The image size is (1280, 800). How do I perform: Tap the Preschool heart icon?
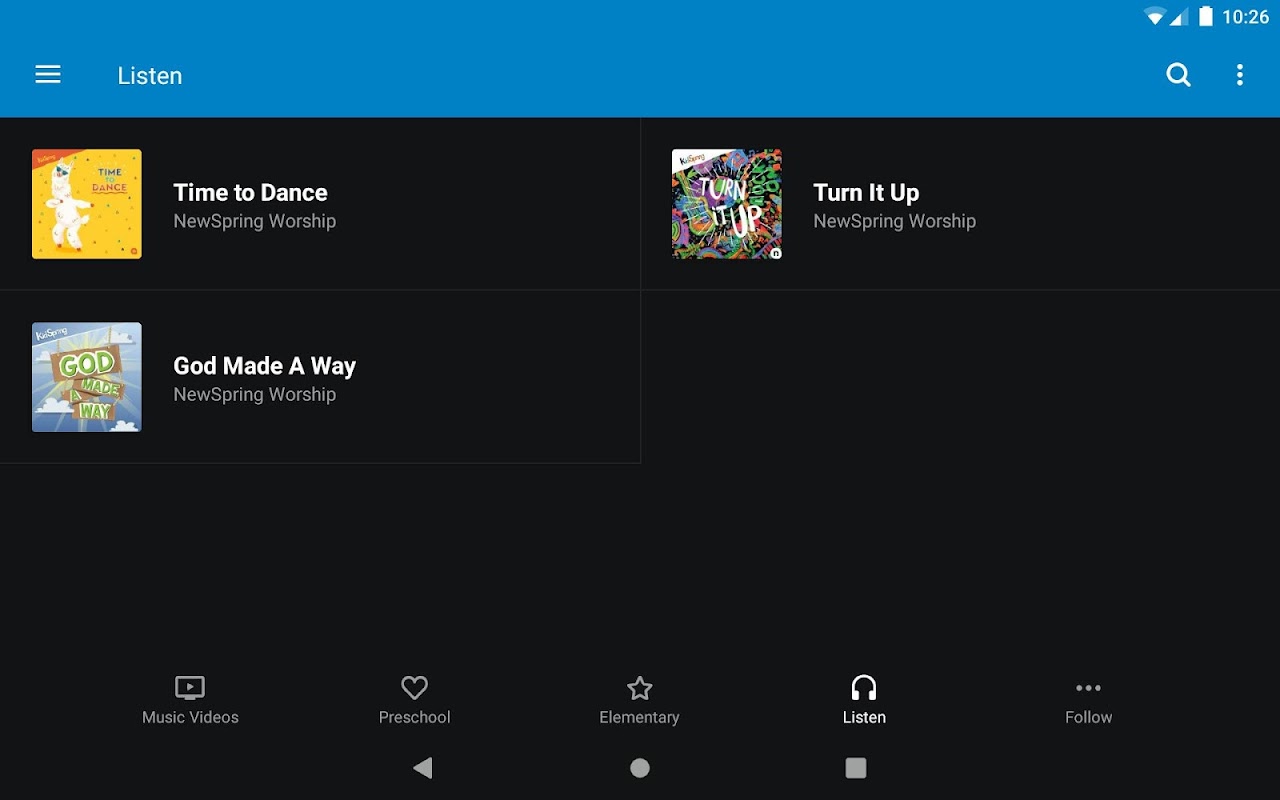pyautogui.click(x=414, y=688)
